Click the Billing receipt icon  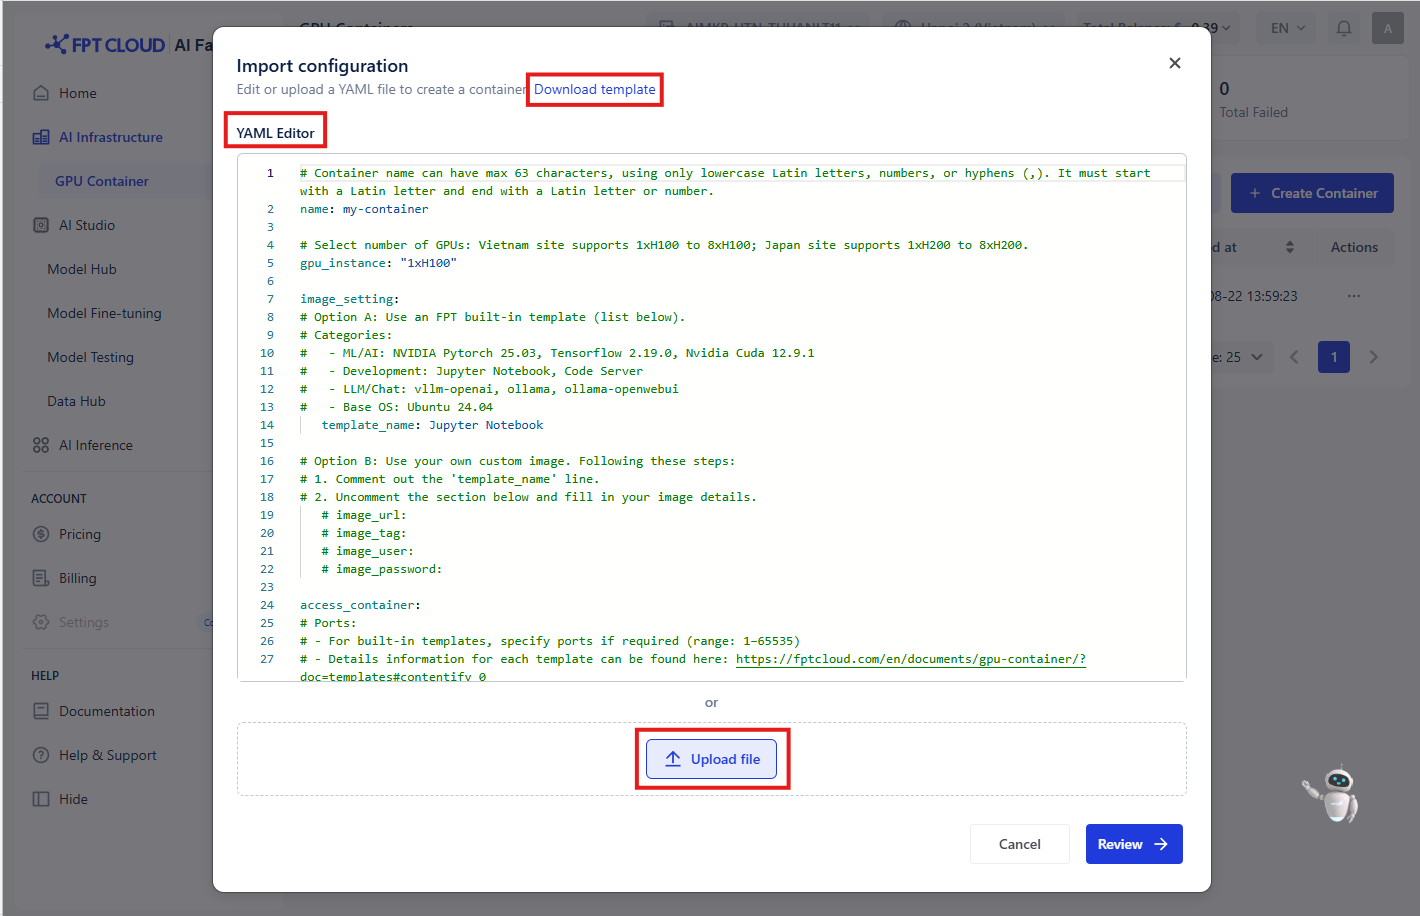[41, 578]
